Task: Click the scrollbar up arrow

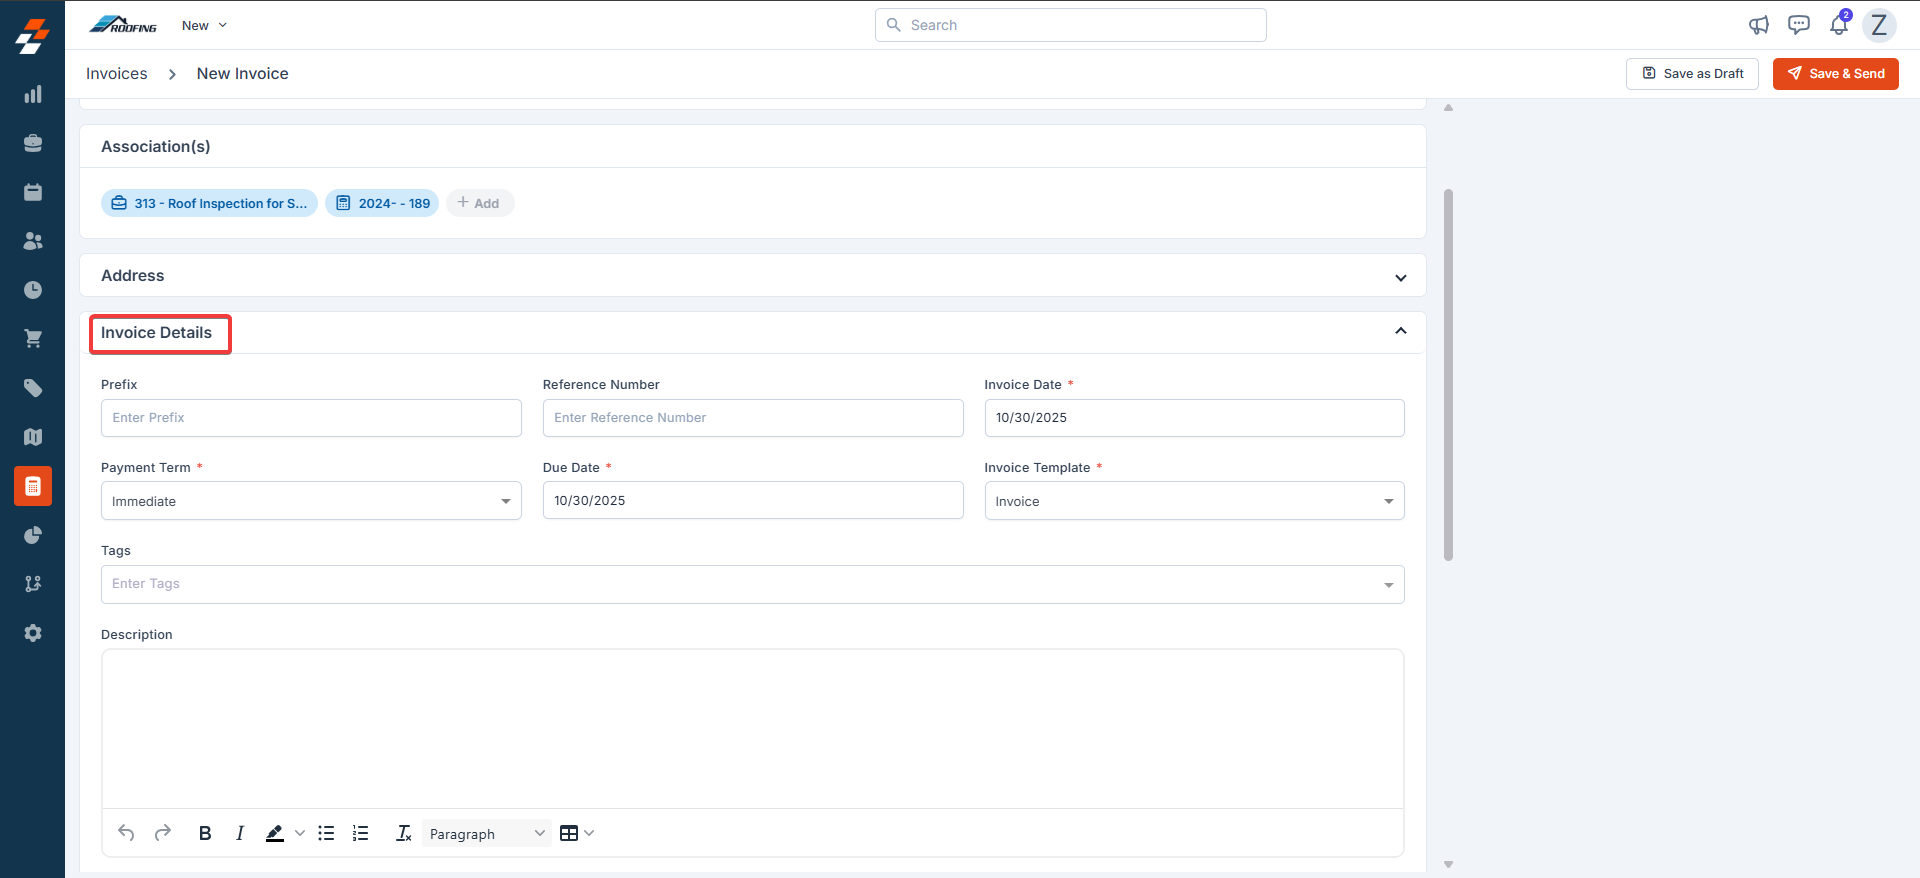Action: click(x=1448, y=107)
